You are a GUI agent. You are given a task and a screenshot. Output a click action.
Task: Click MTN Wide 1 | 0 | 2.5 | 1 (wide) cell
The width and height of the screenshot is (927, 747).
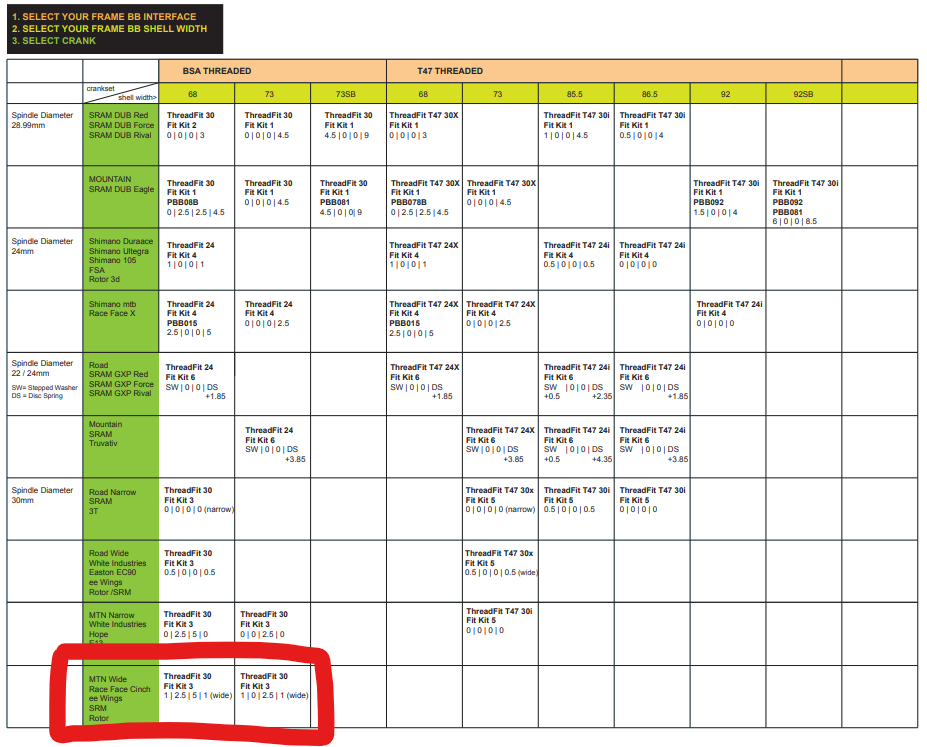pos(273,697)
